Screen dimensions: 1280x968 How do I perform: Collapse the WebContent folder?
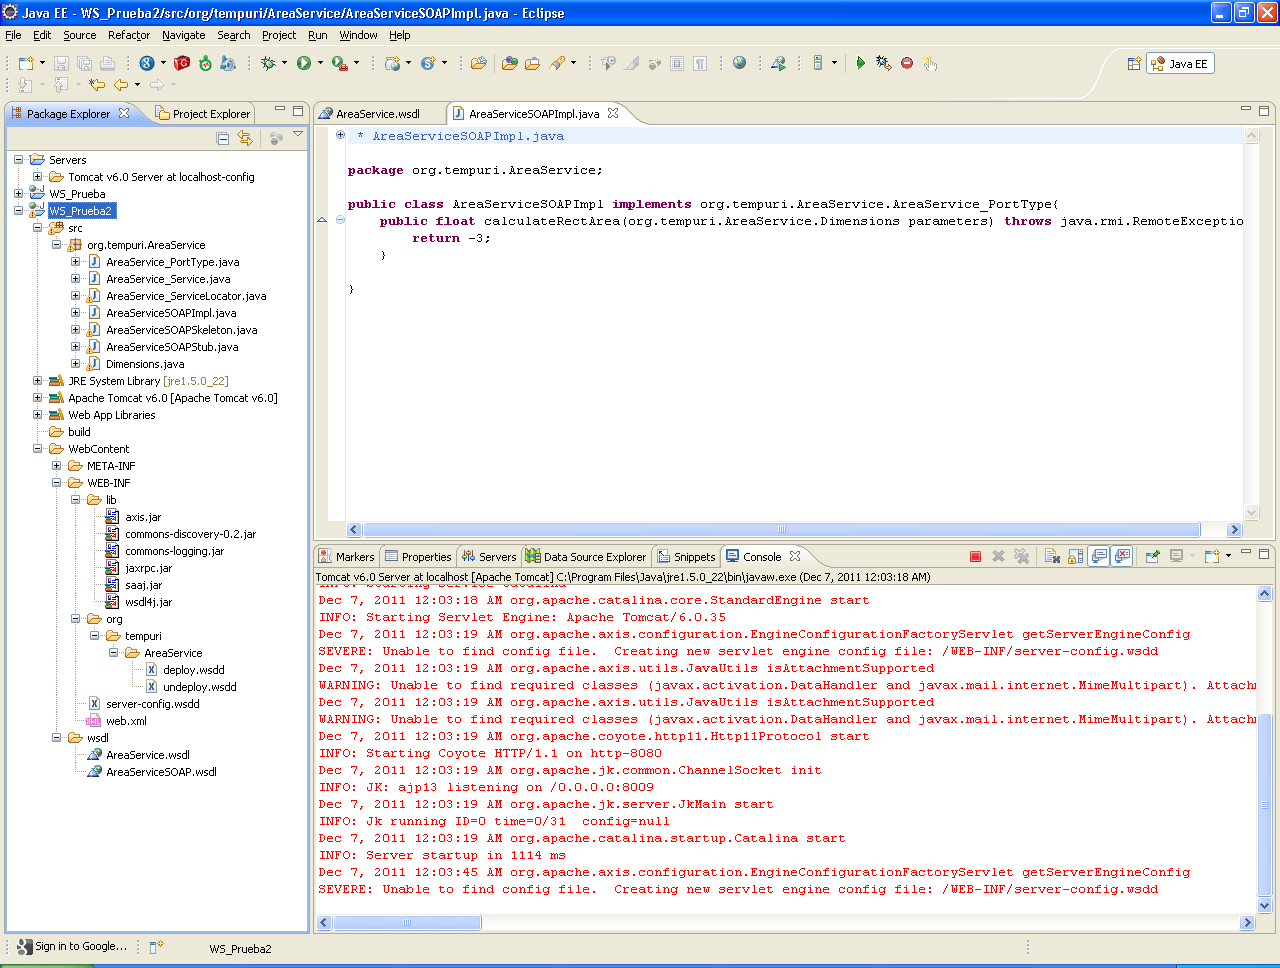click(37, 449)
